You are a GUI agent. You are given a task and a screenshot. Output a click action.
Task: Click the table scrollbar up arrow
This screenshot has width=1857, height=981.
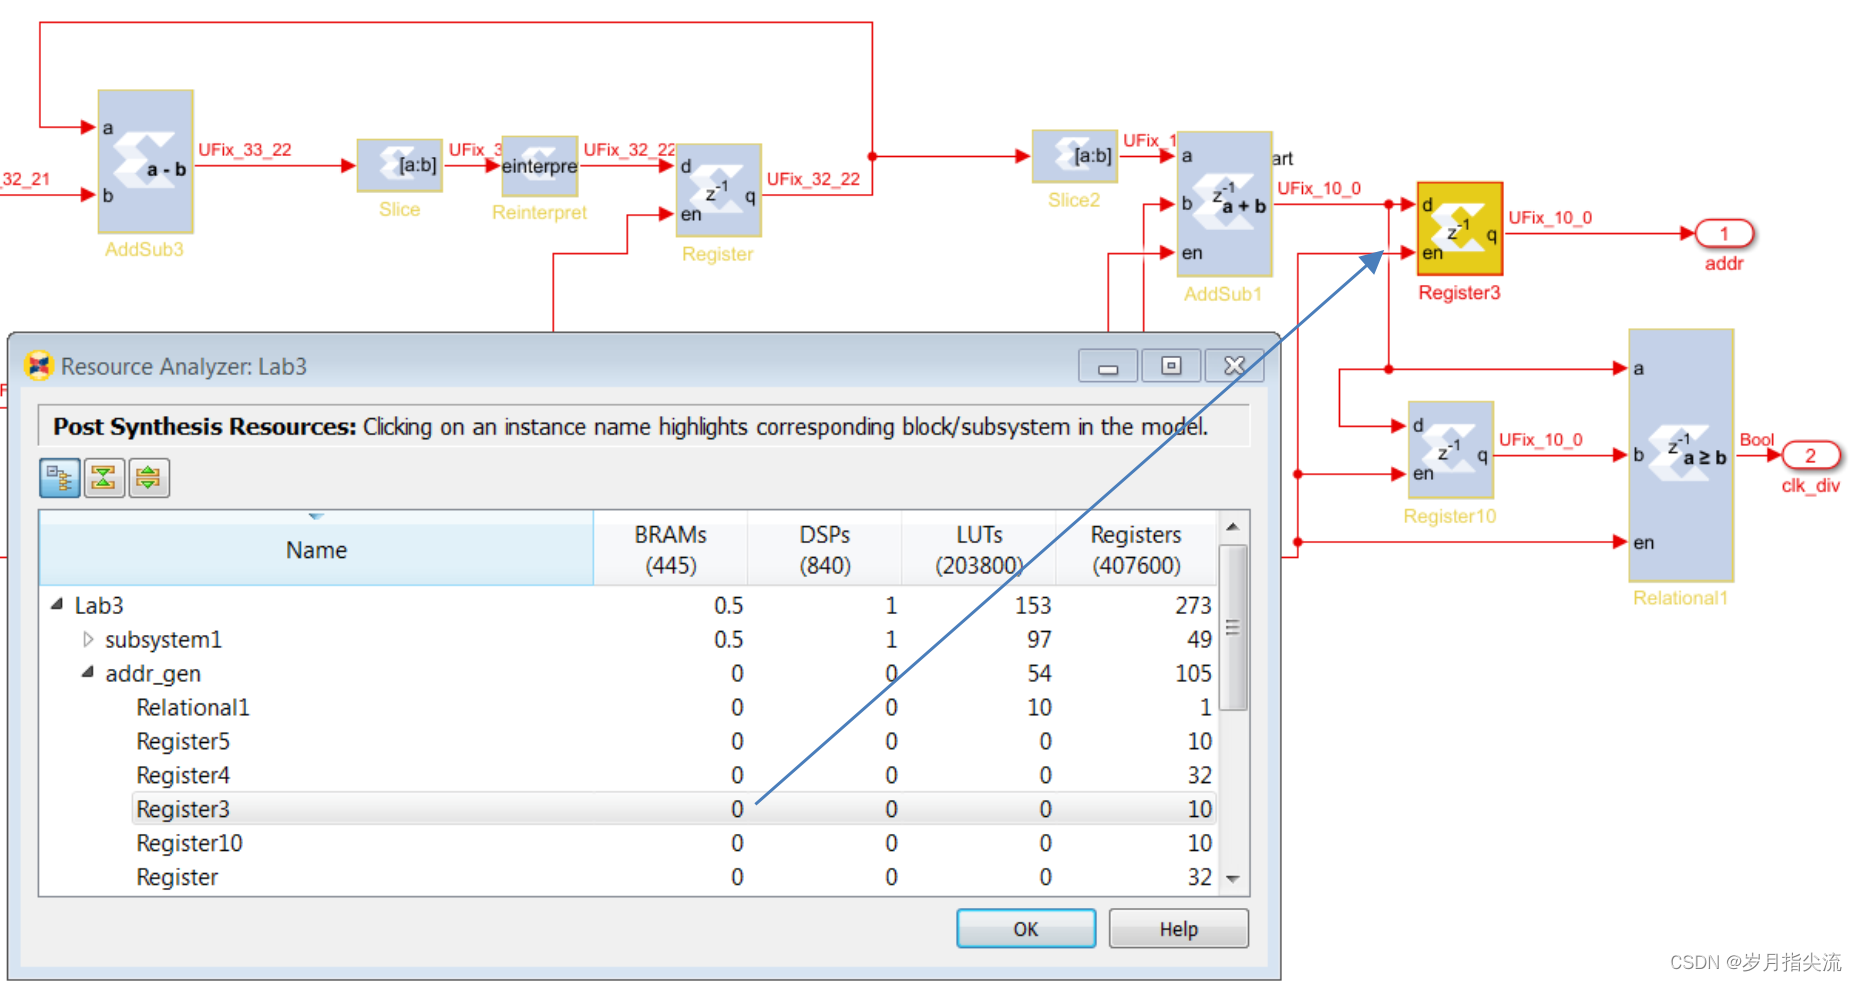[1233, 526]
